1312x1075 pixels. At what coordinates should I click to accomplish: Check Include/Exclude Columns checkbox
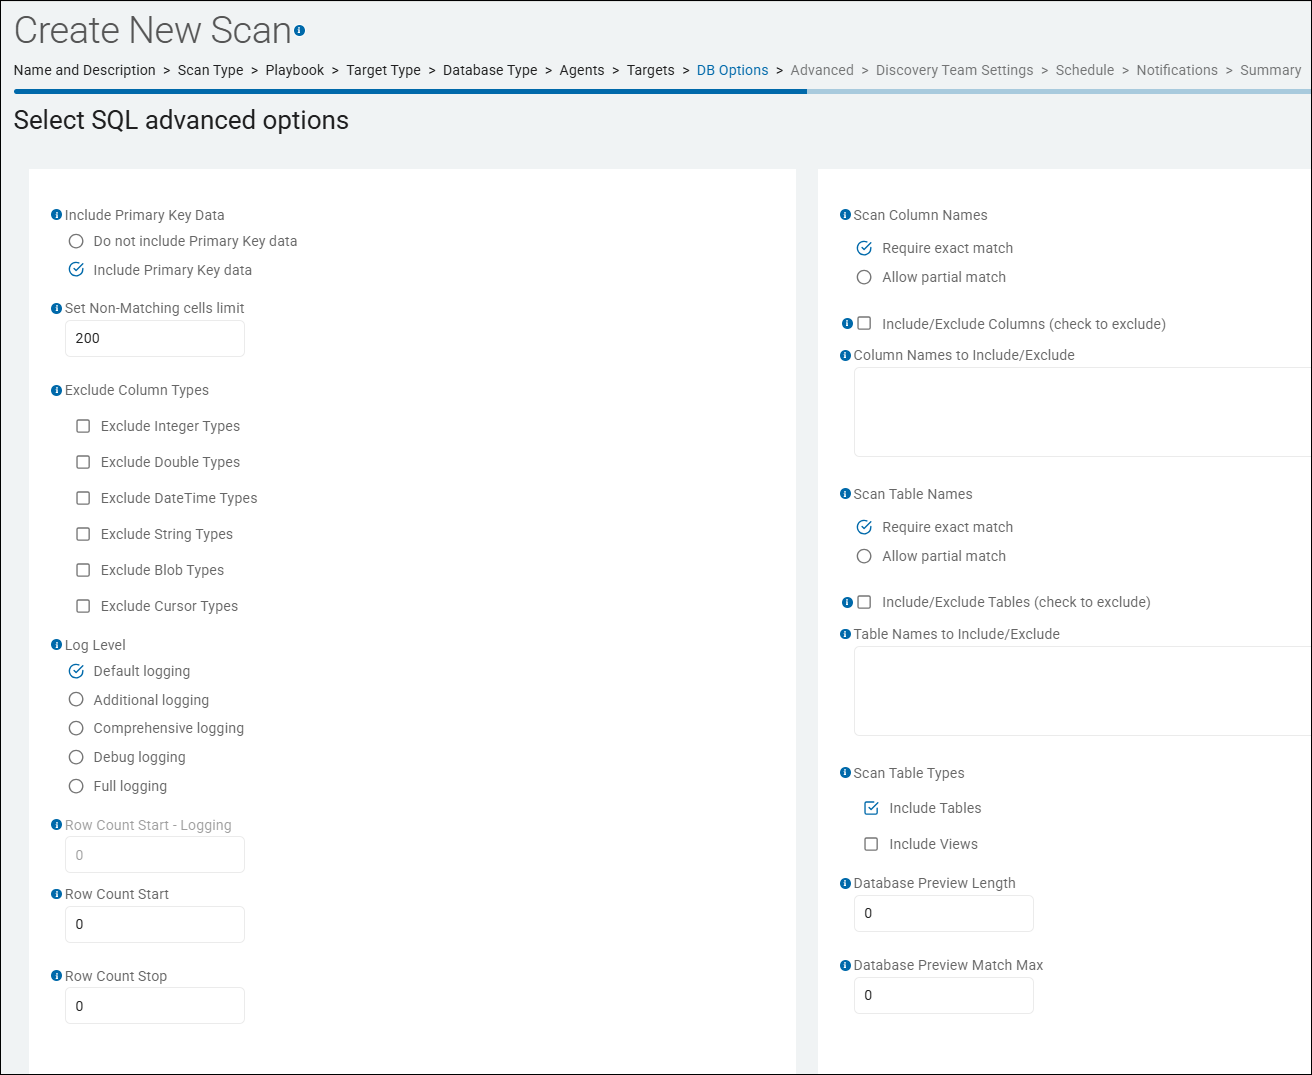point(865,324)
